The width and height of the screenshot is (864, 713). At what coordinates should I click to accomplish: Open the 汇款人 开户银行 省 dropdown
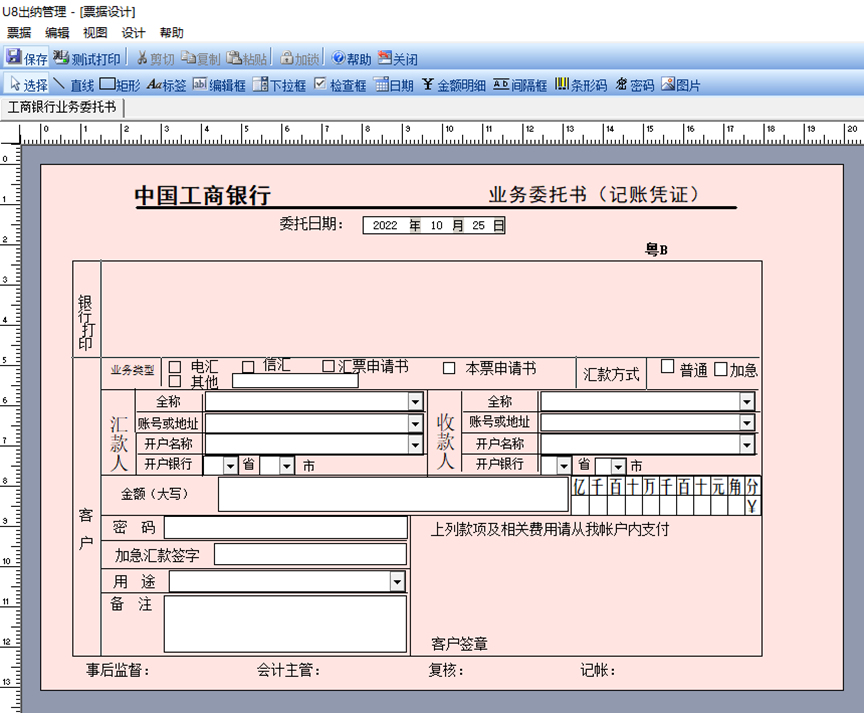pyautogui.click(x=230, y=466)
